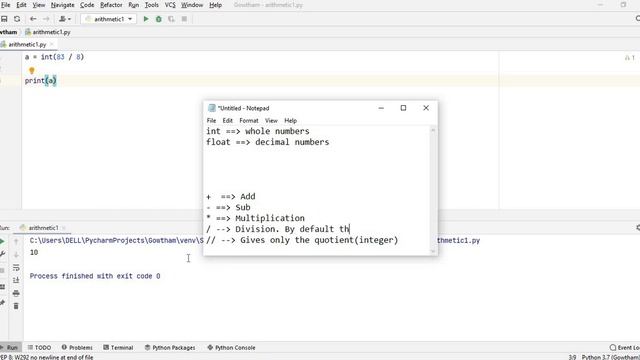Open the Refactor menu
The width and height of the screenshot is (640, 360).
tap(111, 5)
